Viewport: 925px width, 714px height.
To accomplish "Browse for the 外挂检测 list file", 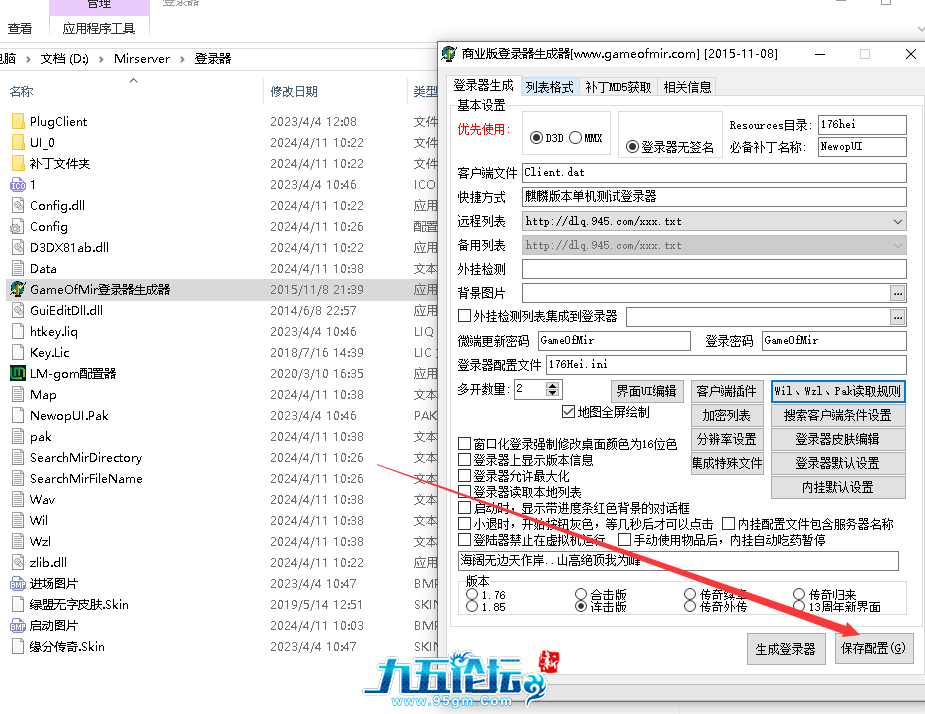I will pos(897,317).
